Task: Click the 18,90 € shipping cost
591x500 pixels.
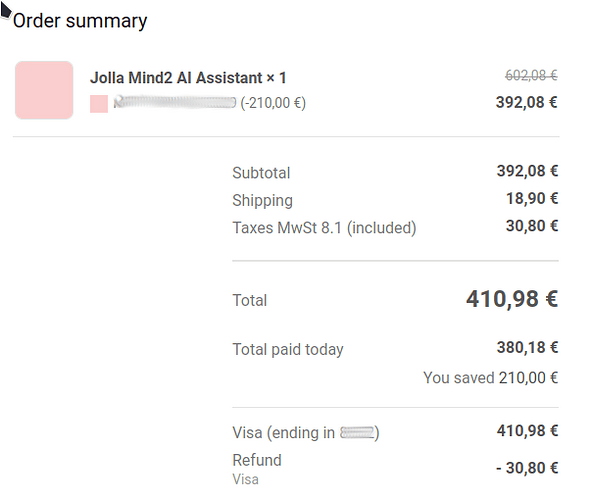Action: pyautogui.click(x=532, y=198)
